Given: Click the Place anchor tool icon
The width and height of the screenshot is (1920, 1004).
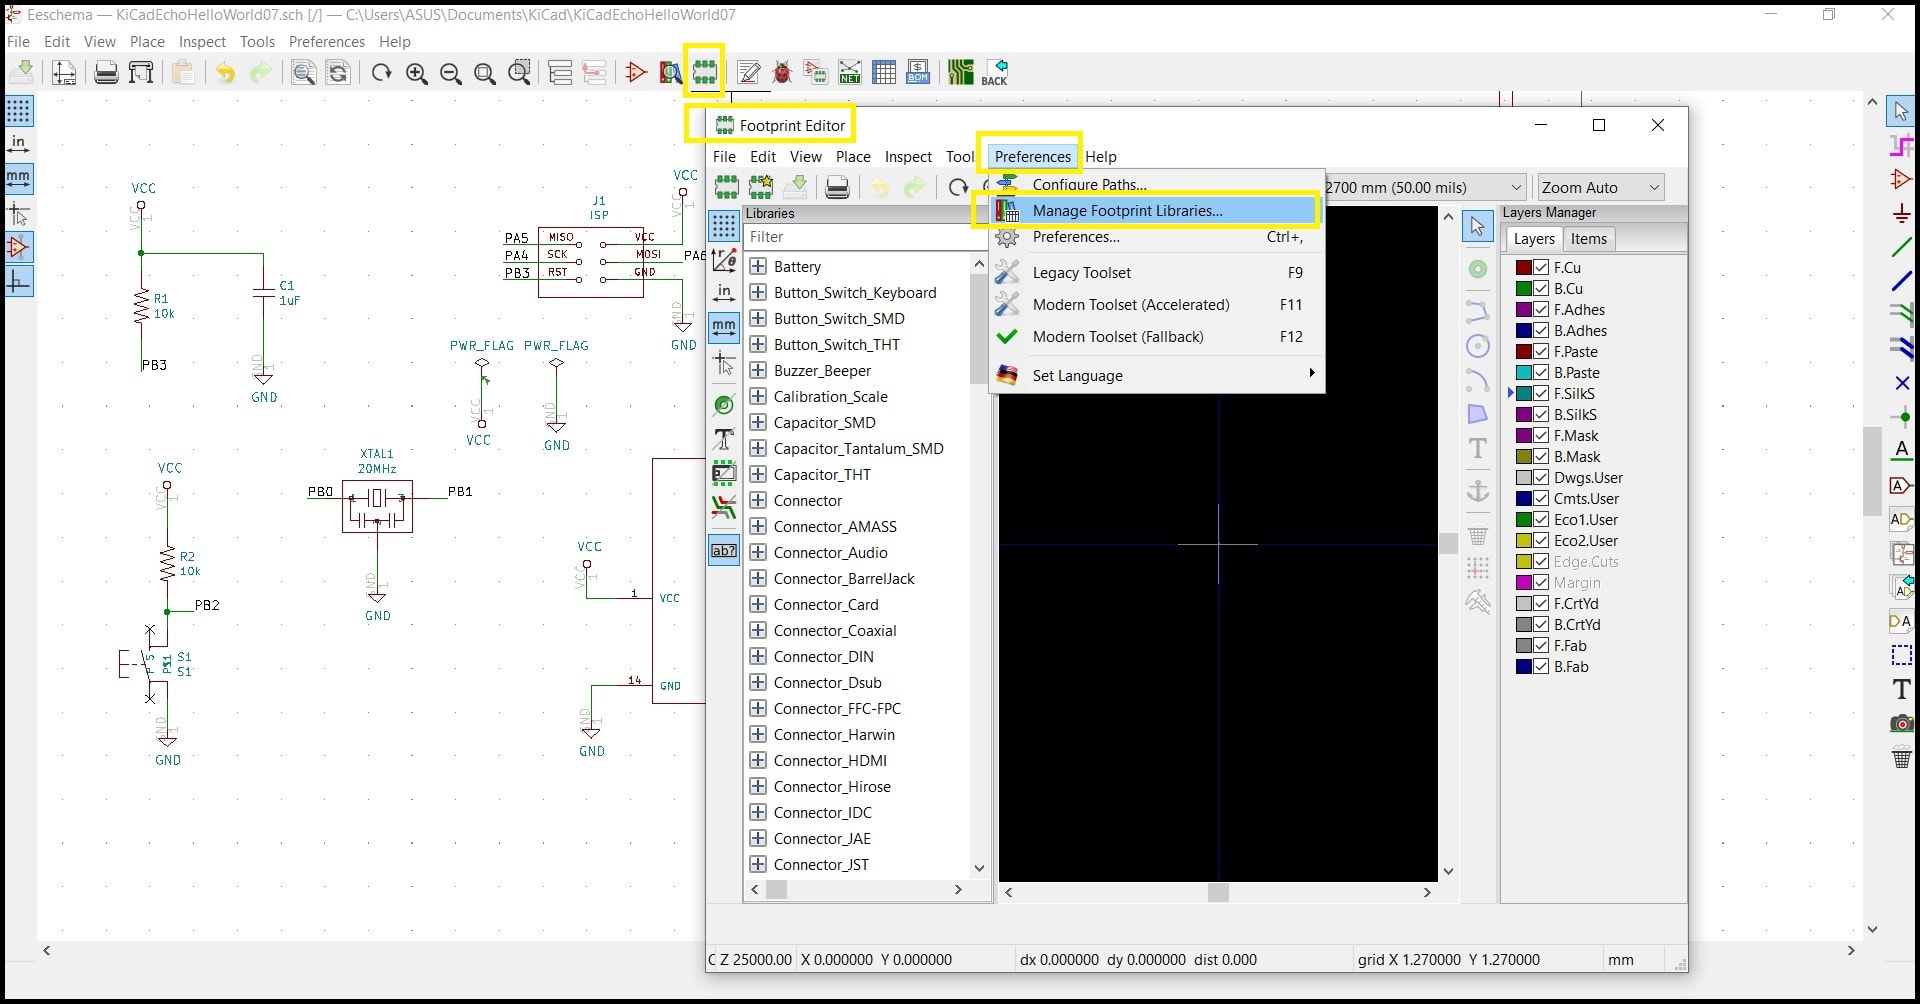Looking at the screenshot, I should 1477,491.
